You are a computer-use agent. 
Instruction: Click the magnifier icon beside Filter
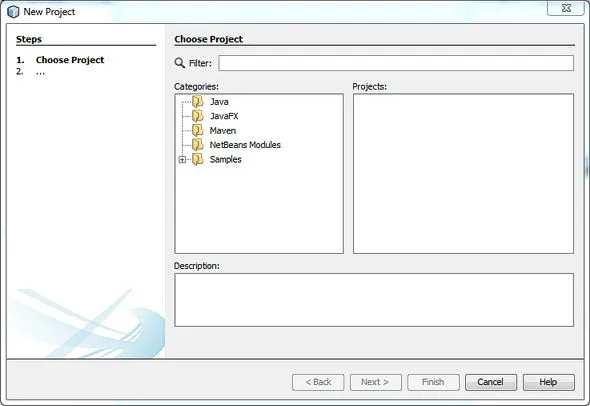click(x=179, y=63)
